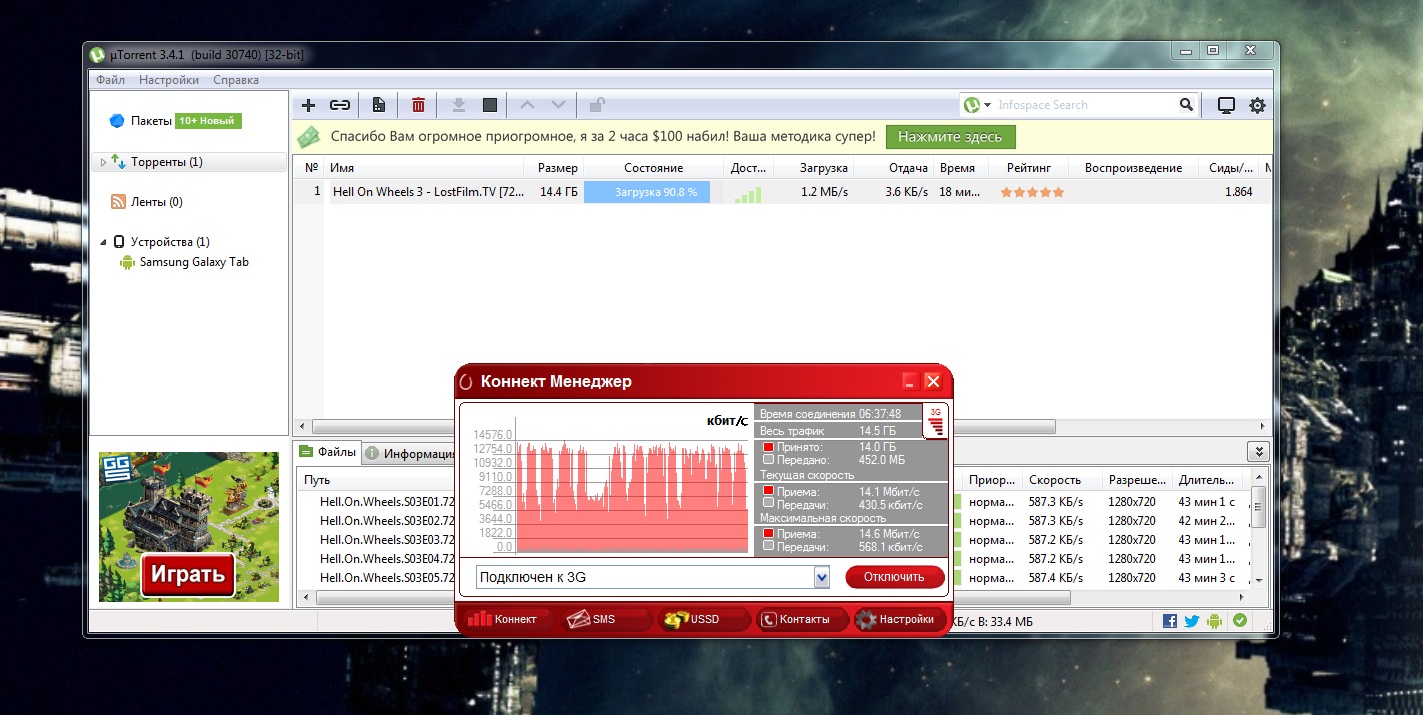Open Контакты in Connect Manager
Image resolution: width=1423 pixels, height=715 pixels.
802,619
